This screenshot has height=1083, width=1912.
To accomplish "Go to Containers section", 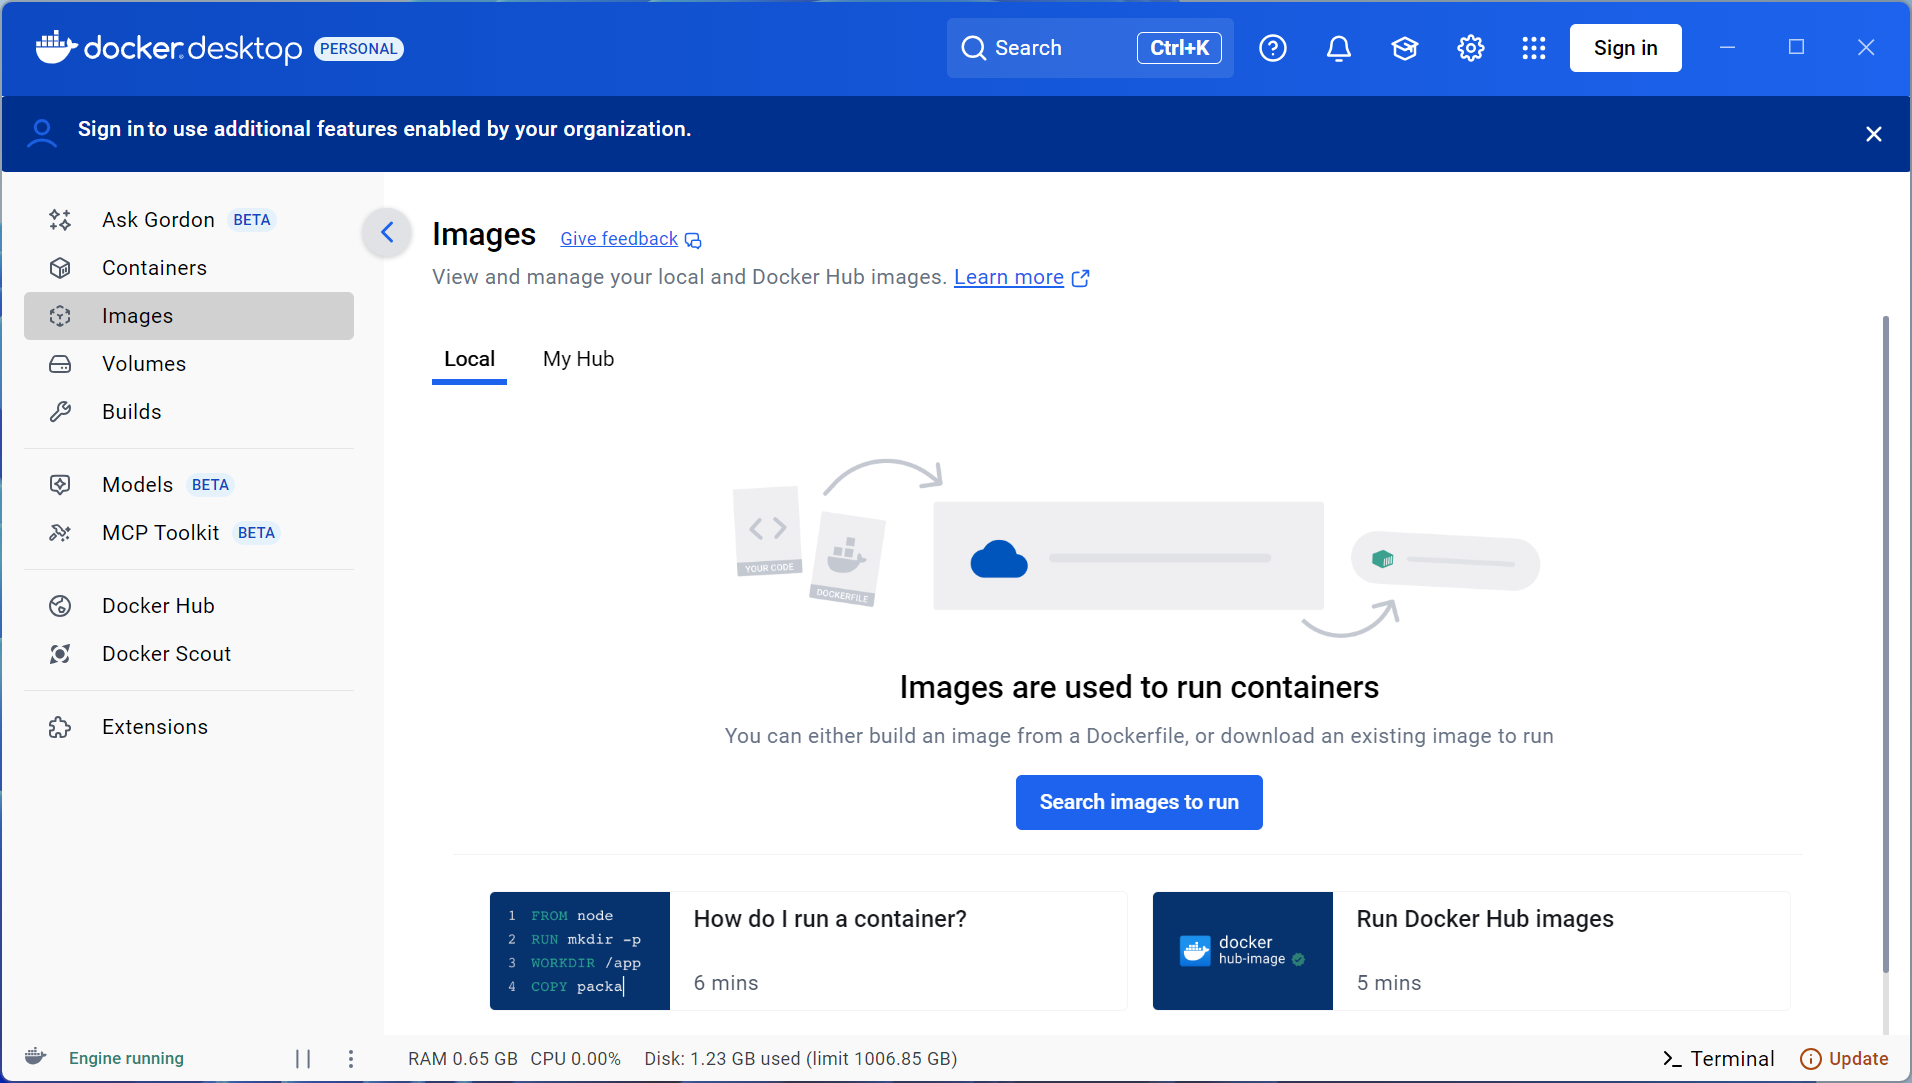I will (189, 268).
